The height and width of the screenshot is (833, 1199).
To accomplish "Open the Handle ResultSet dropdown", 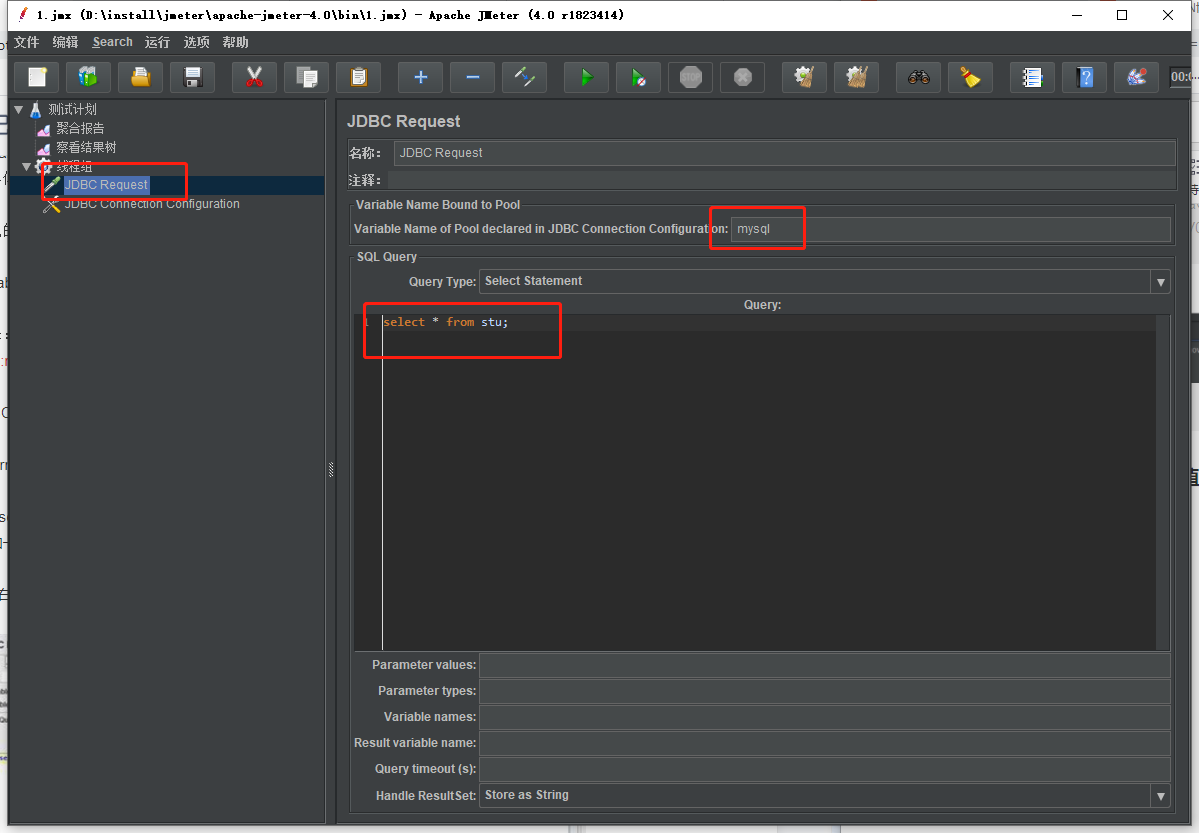I will point(1160,796).
